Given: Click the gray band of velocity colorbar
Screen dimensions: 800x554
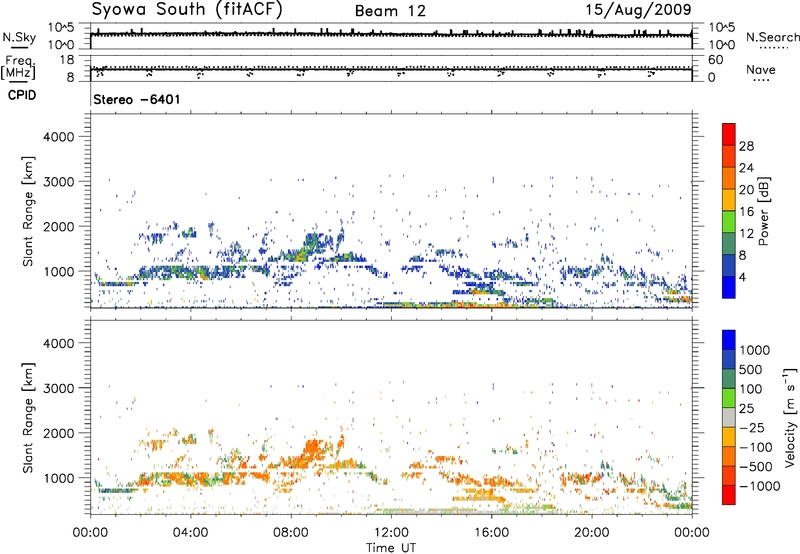Looking at the screenshot, I should pos(729,417).
